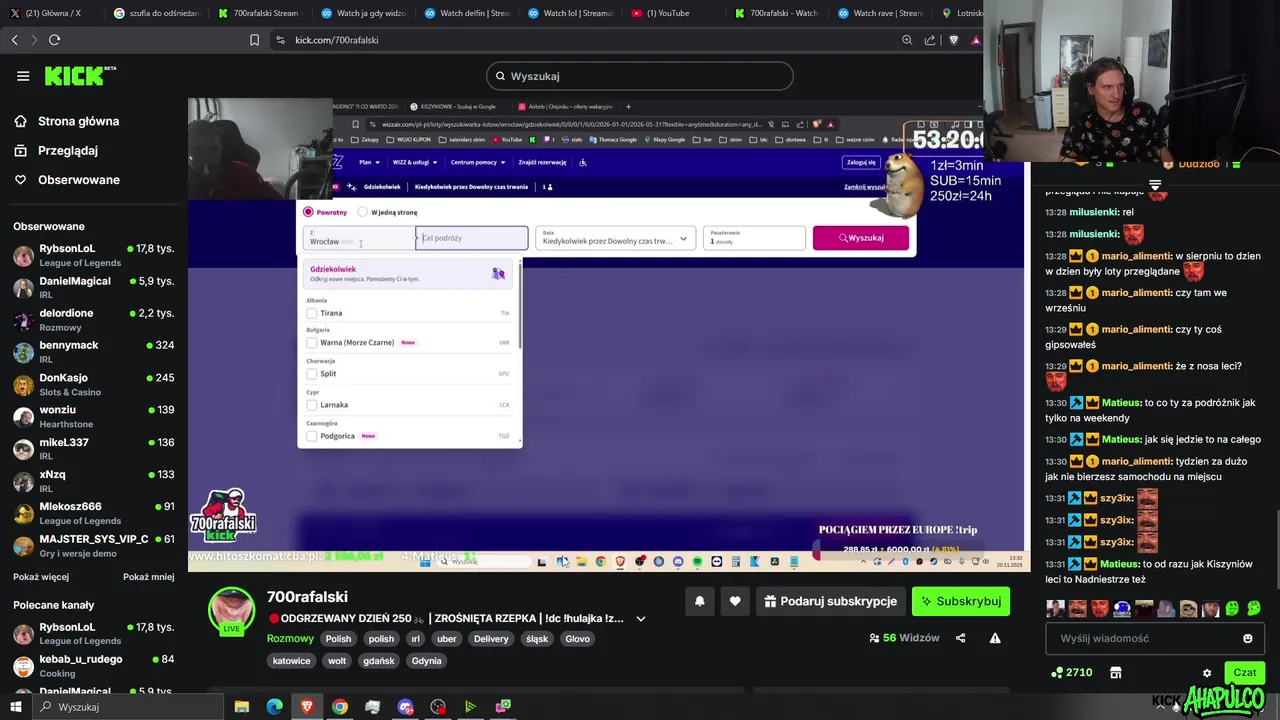
Task: Open the Data date dropdown
Action: coord(615,238)
